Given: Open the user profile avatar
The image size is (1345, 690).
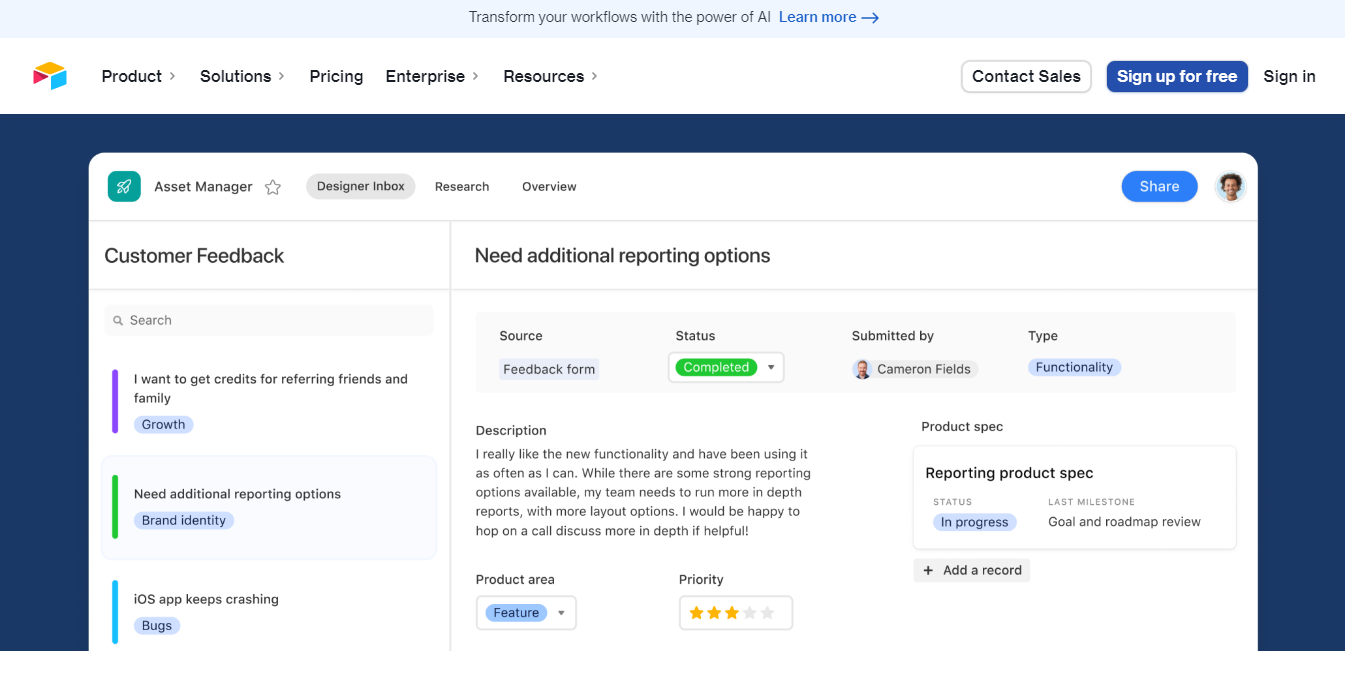Looking at the screenshot, I should (1230, 187).
